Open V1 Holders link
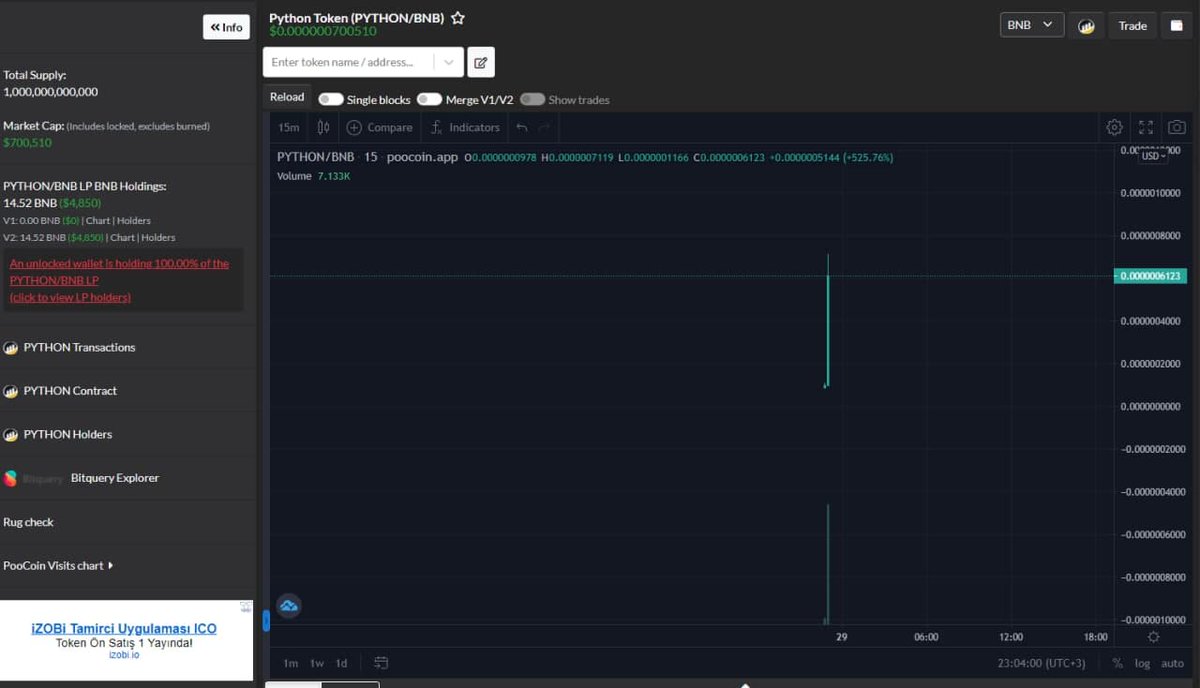Screen dimensions: 1200x688 pos(134,220)
